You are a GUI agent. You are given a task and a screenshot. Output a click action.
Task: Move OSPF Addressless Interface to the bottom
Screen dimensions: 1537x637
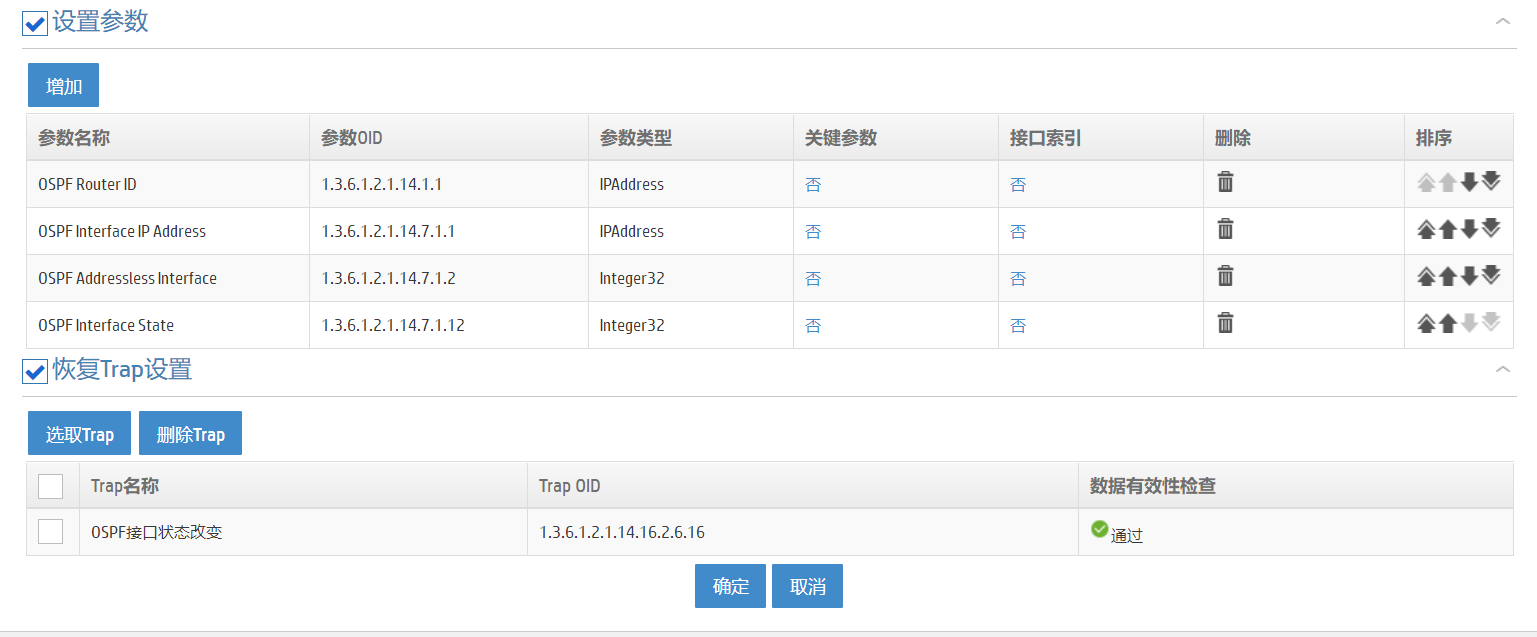(x=1491, y=275)
